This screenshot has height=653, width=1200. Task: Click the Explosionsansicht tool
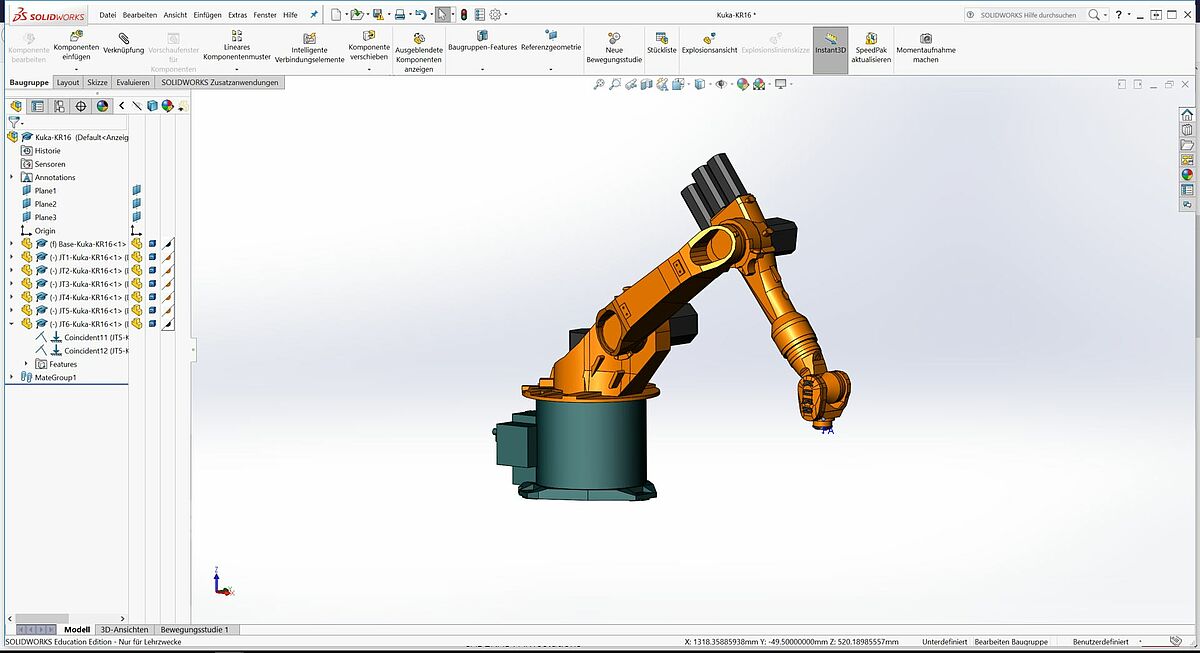click(x=709, y=43)
